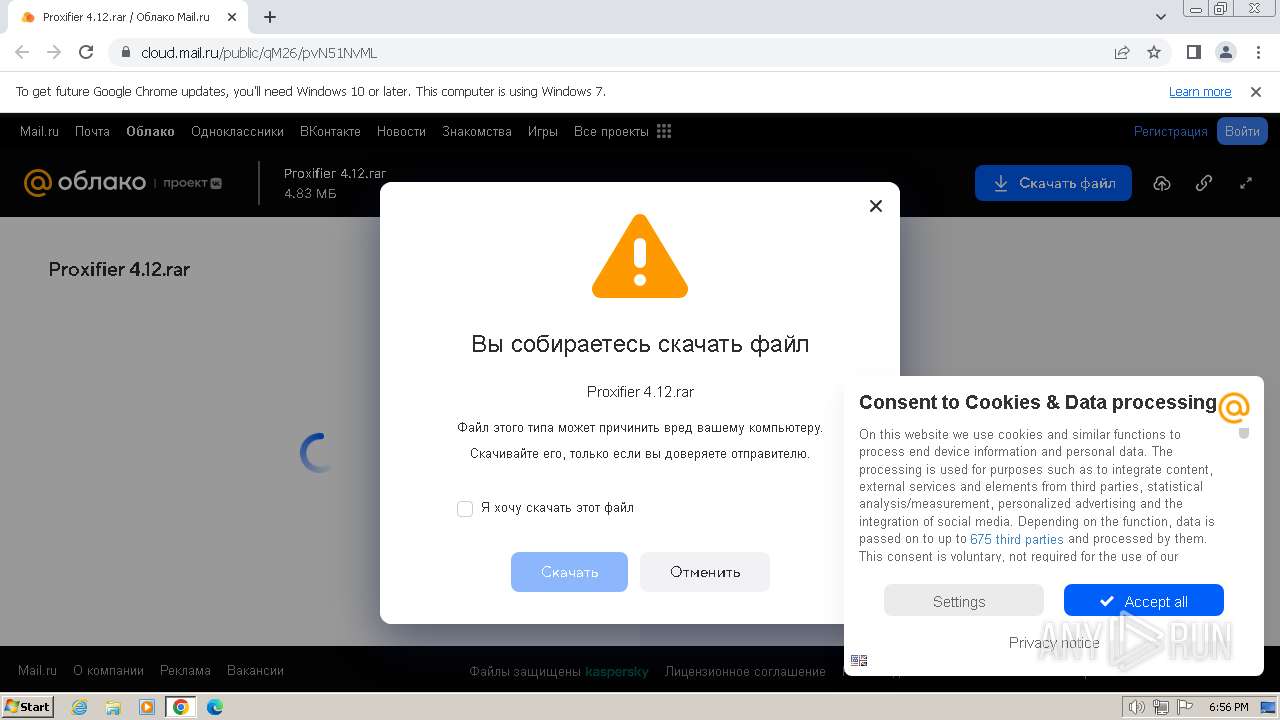The image size is (1280, 720).
Task: Click the share page icon in the address bar
Action: pyautogui.click(x=1122, y=52)
